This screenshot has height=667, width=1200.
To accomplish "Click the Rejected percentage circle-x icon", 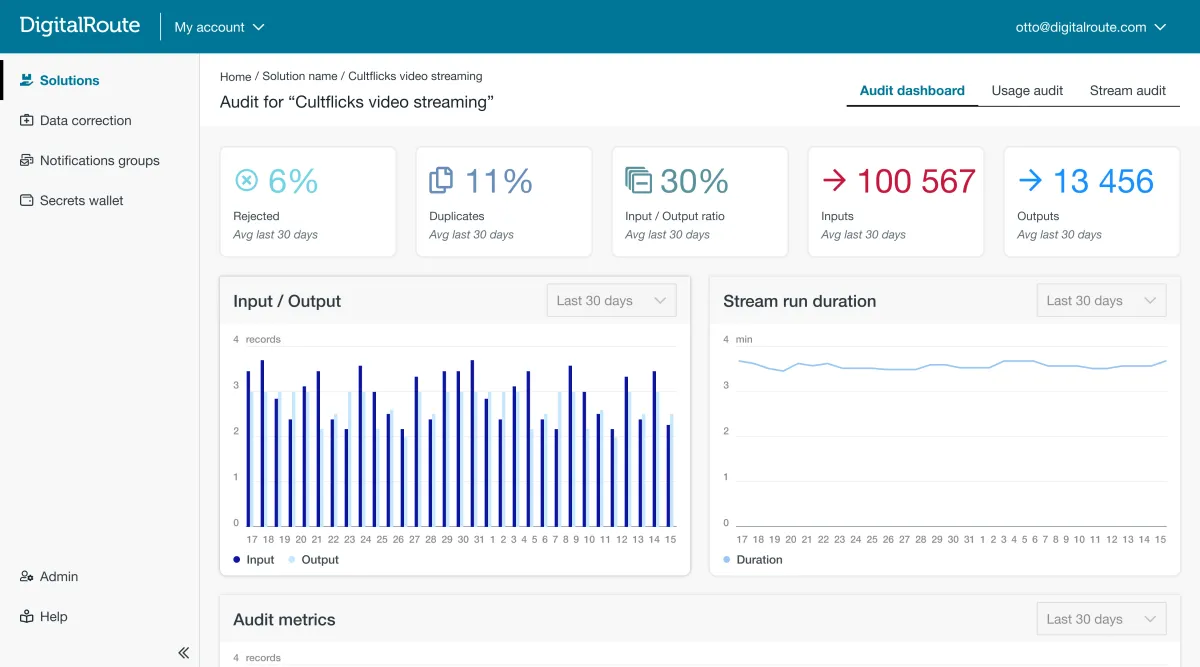I will click(x=246, y=180).
